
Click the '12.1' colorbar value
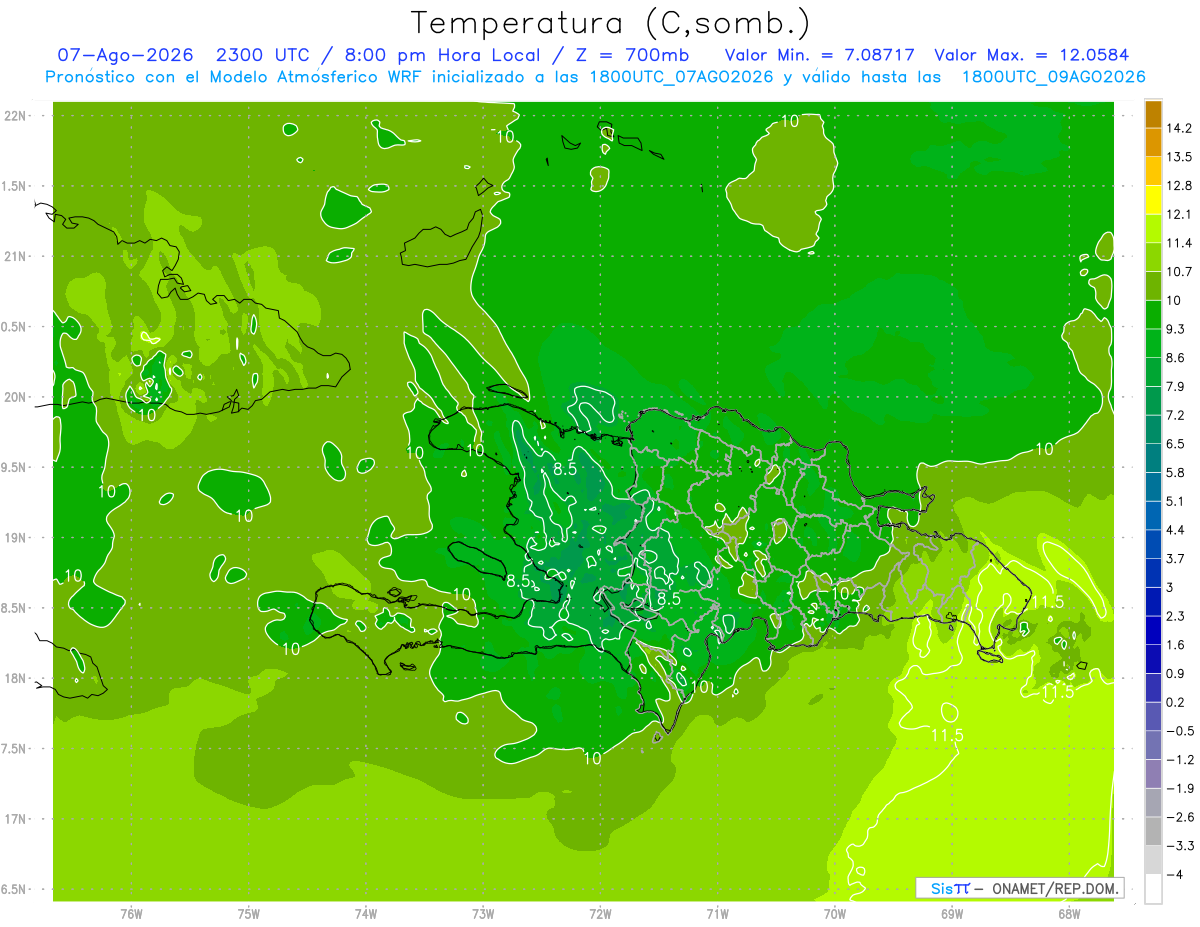pos(1179,214)
